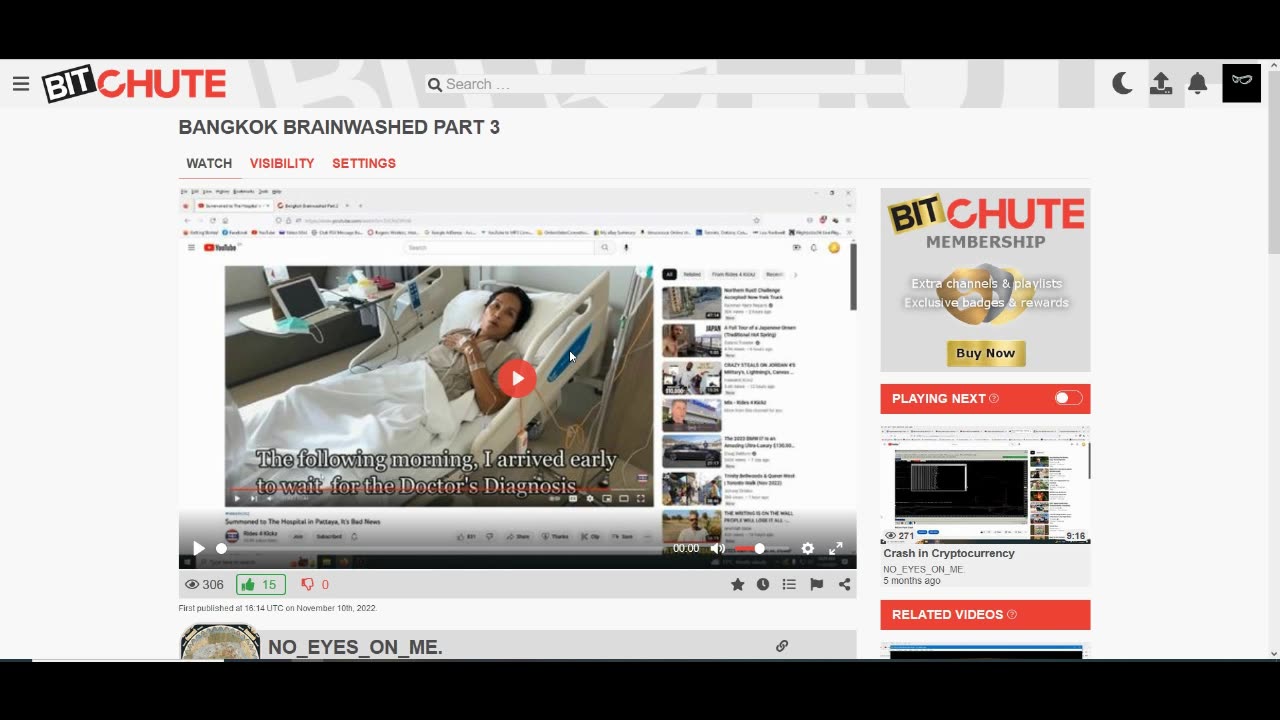Click the Playing Next help question icon
This screenshot has height=720, width=1280.
994,399
